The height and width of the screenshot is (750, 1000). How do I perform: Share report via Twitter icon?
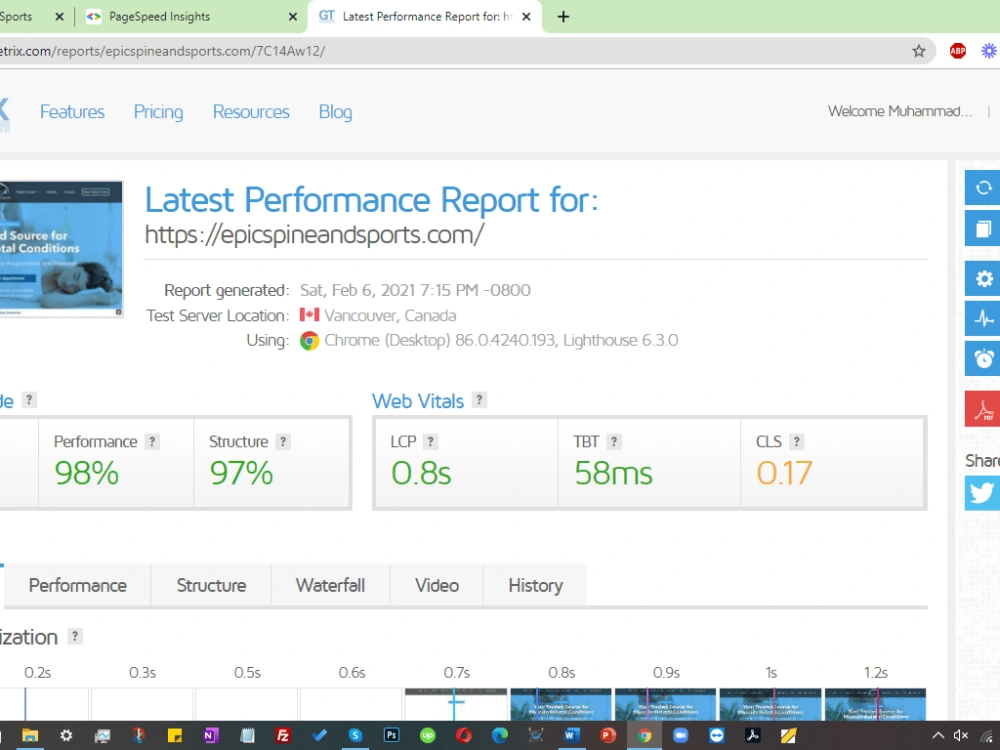coord(983,493)
